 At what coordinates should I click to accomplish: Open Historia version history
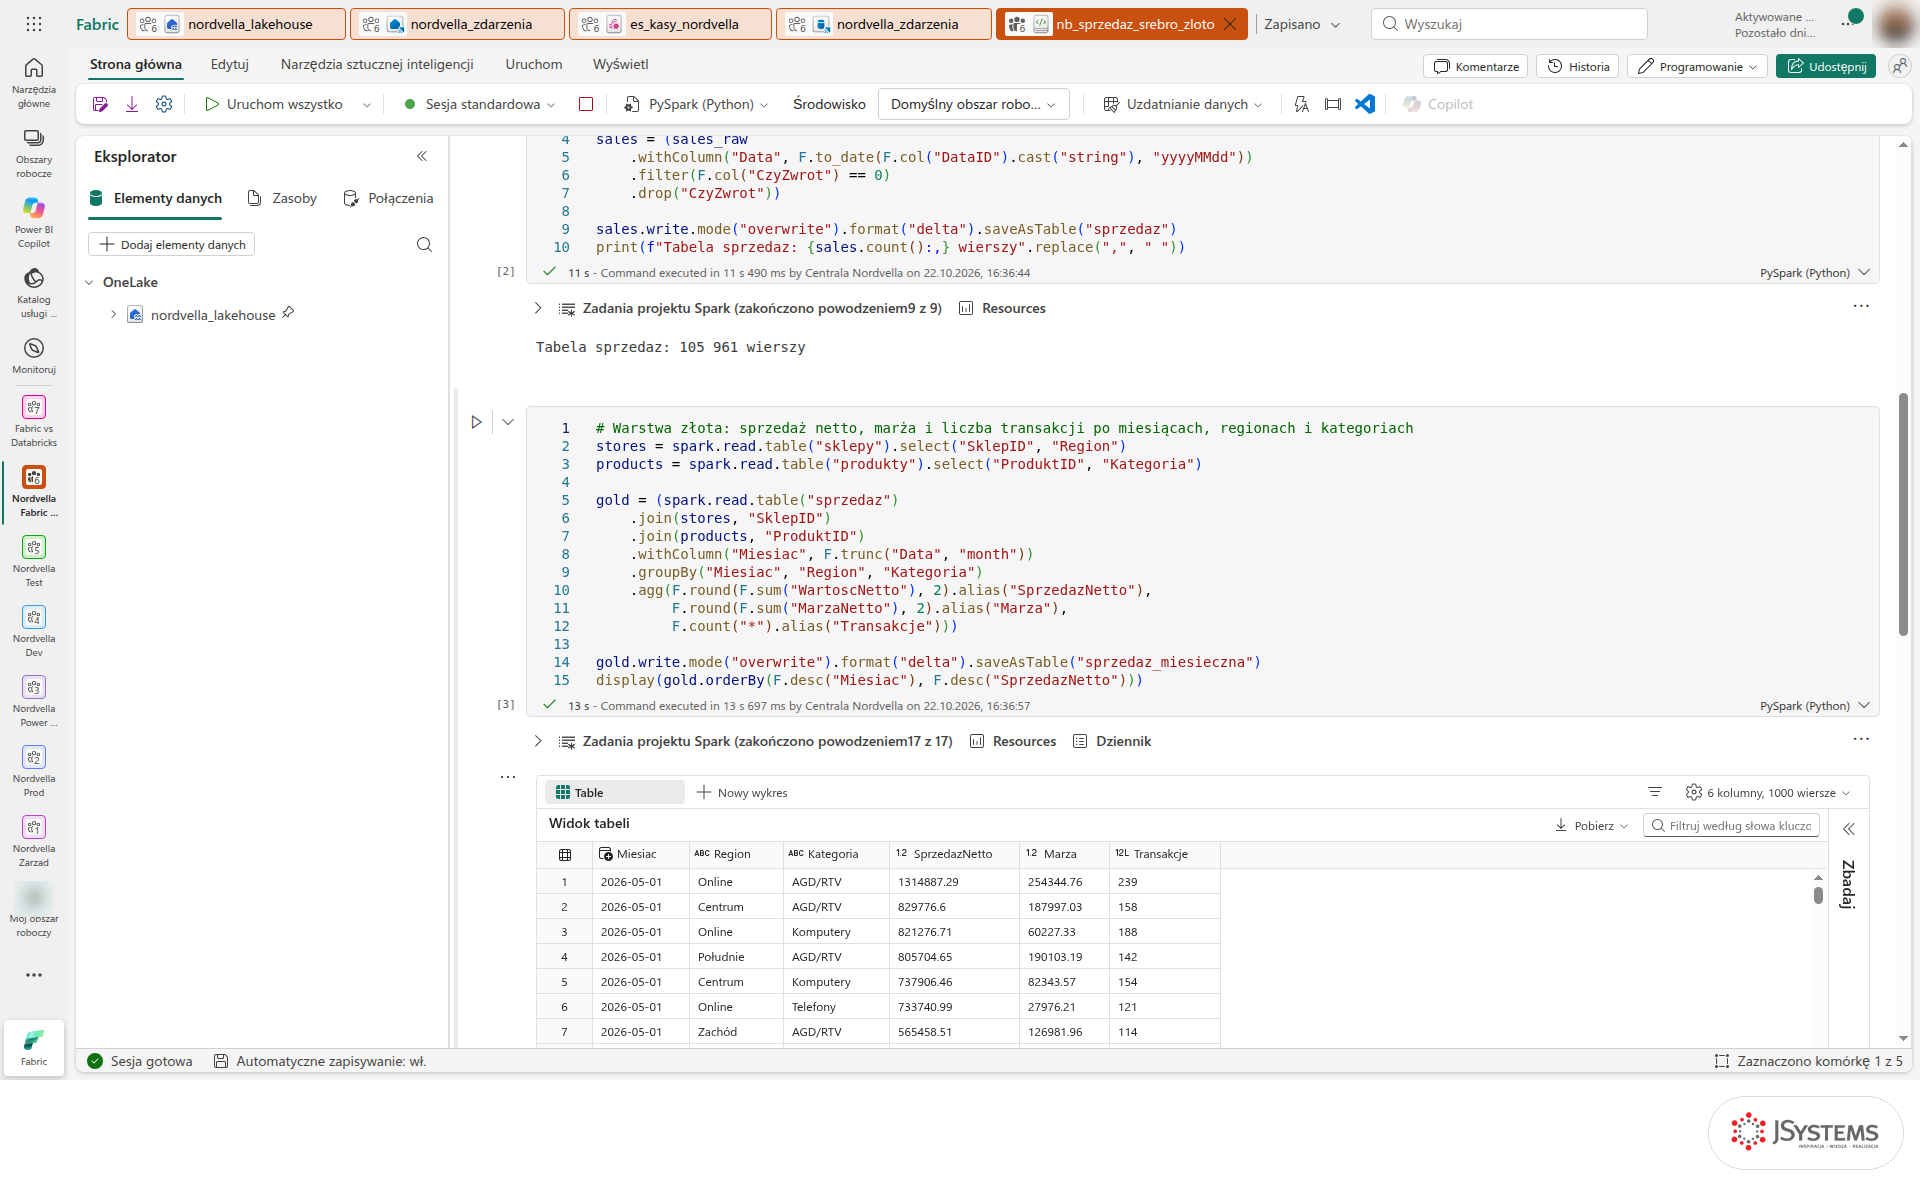(1578, 66)
